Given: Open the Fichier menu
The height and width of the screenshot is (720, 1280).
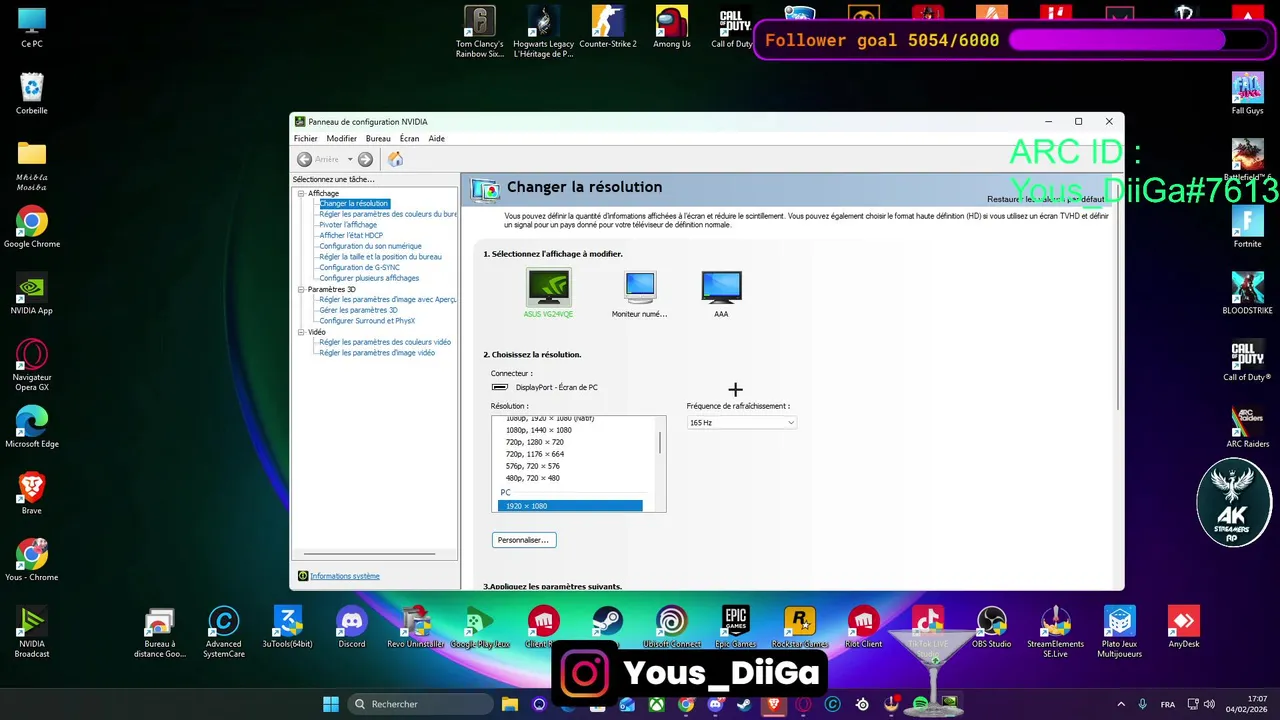Looking at the screenshot, I should coord(305,138).
